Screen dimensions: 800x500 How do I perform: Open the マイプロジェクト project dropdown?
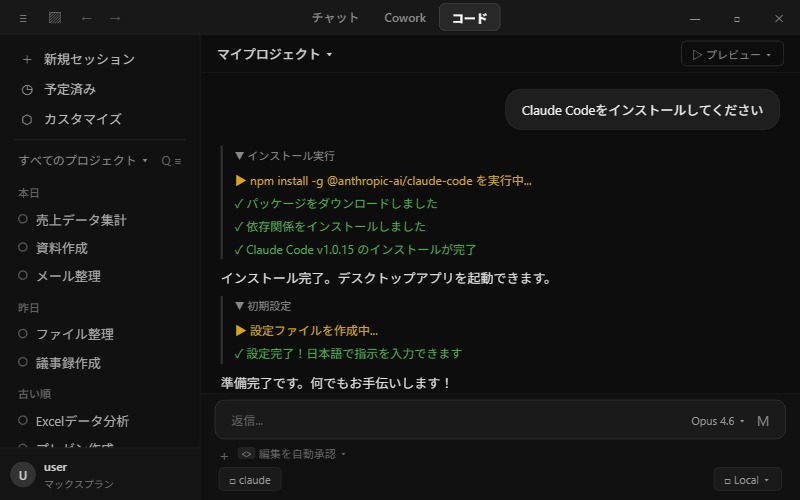(274, 54)
